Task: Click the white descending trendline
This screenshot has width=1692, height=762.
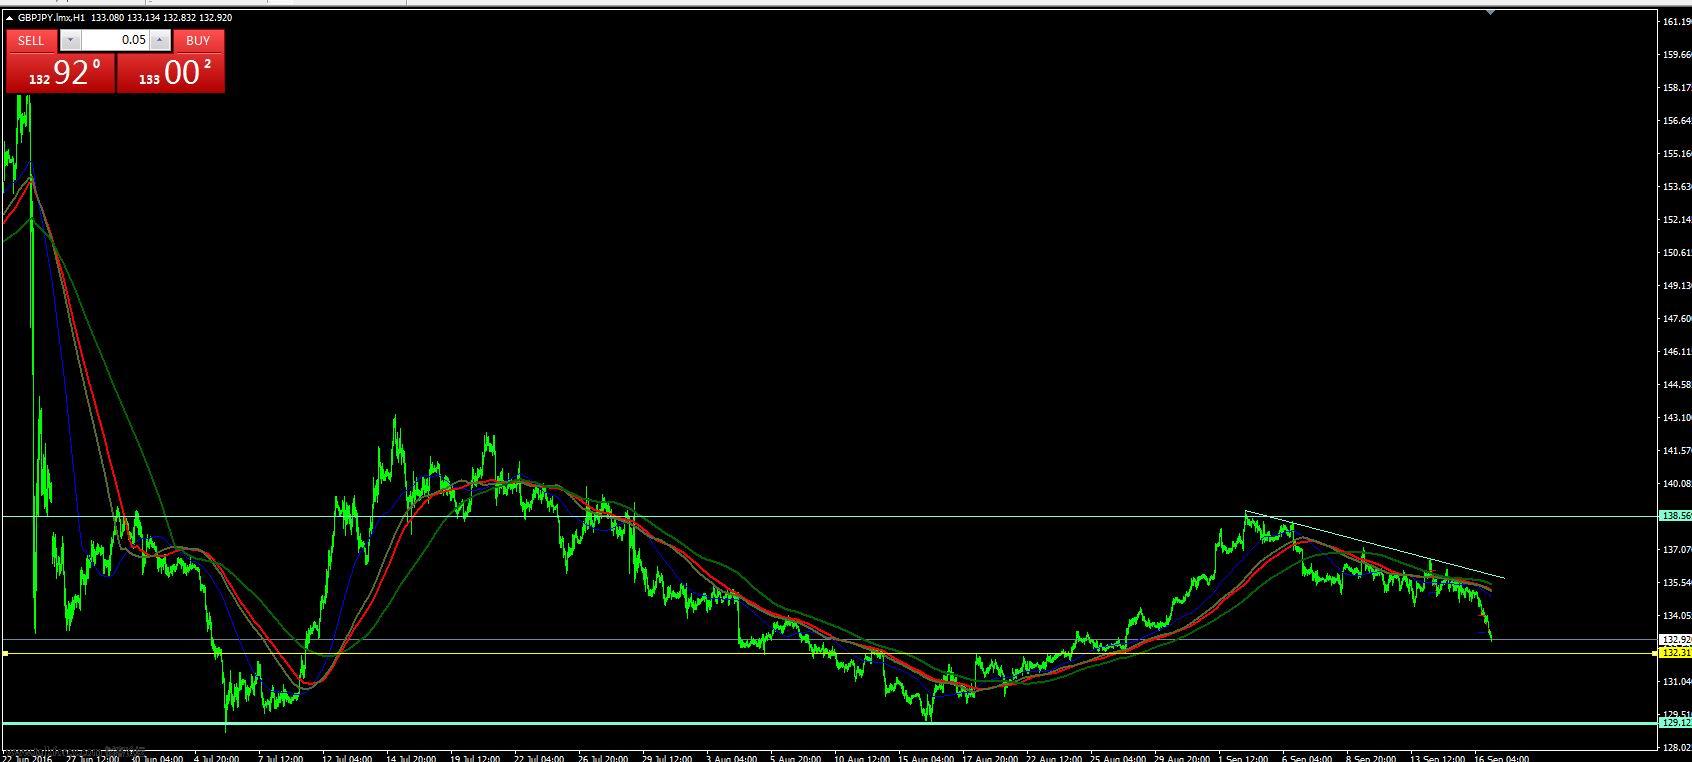Action: [1375, 546]
